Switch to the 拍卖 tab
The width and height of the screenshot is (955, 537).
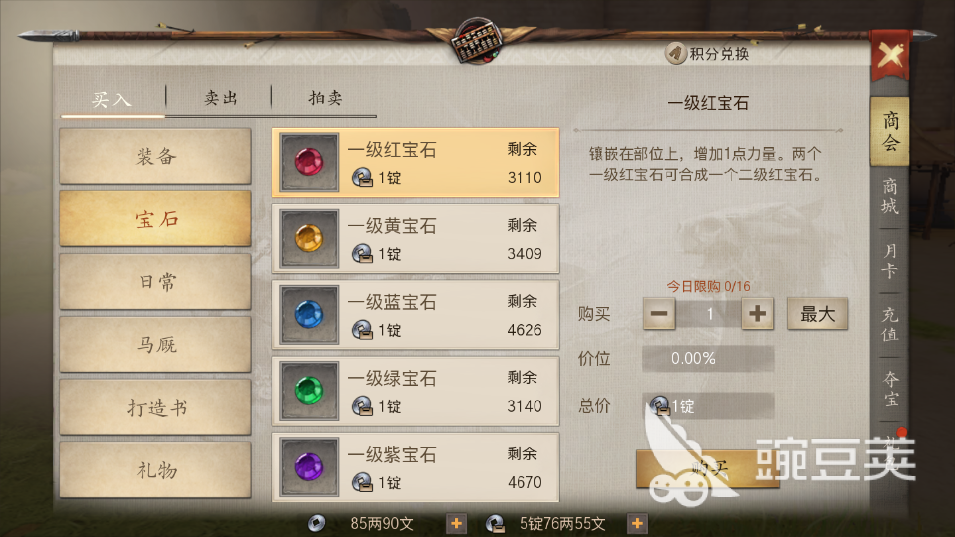coord(325,98)
